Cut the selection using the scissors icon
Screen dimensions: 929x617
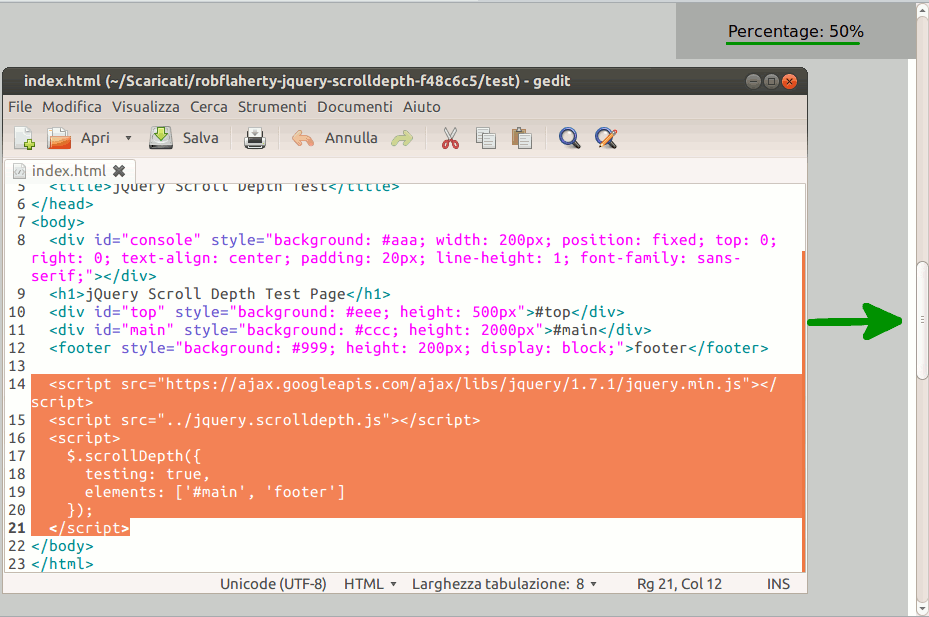tap(450, 138)
